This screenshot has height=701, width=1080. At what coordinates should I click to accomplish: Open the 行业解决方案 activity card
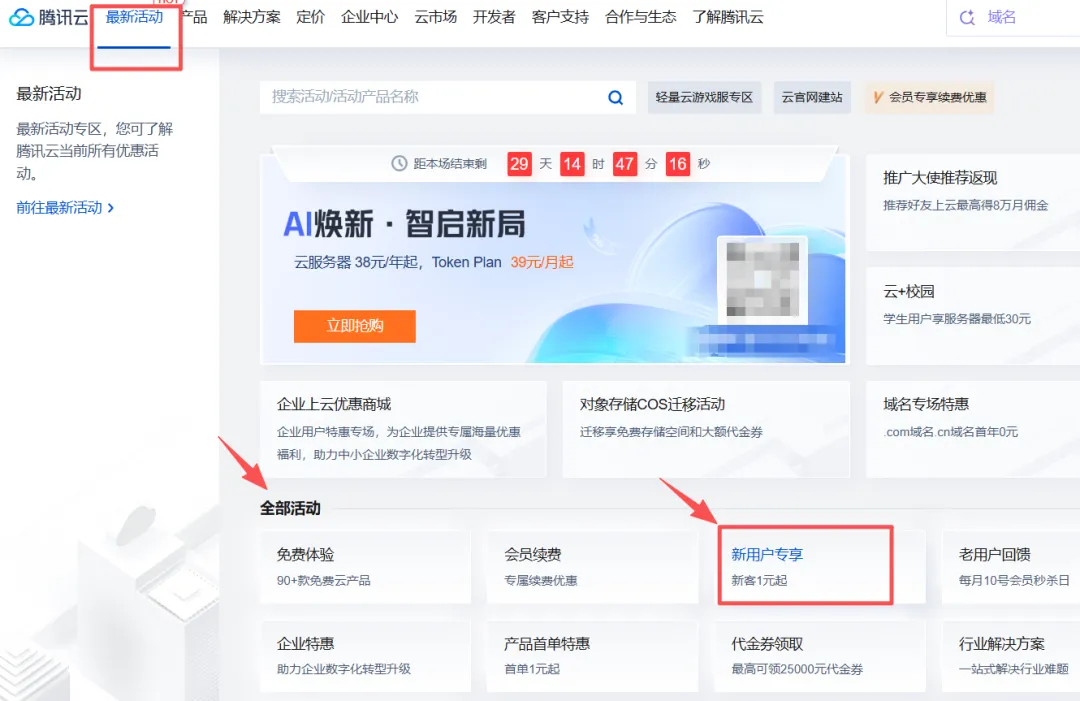(x=1010, y=656)
